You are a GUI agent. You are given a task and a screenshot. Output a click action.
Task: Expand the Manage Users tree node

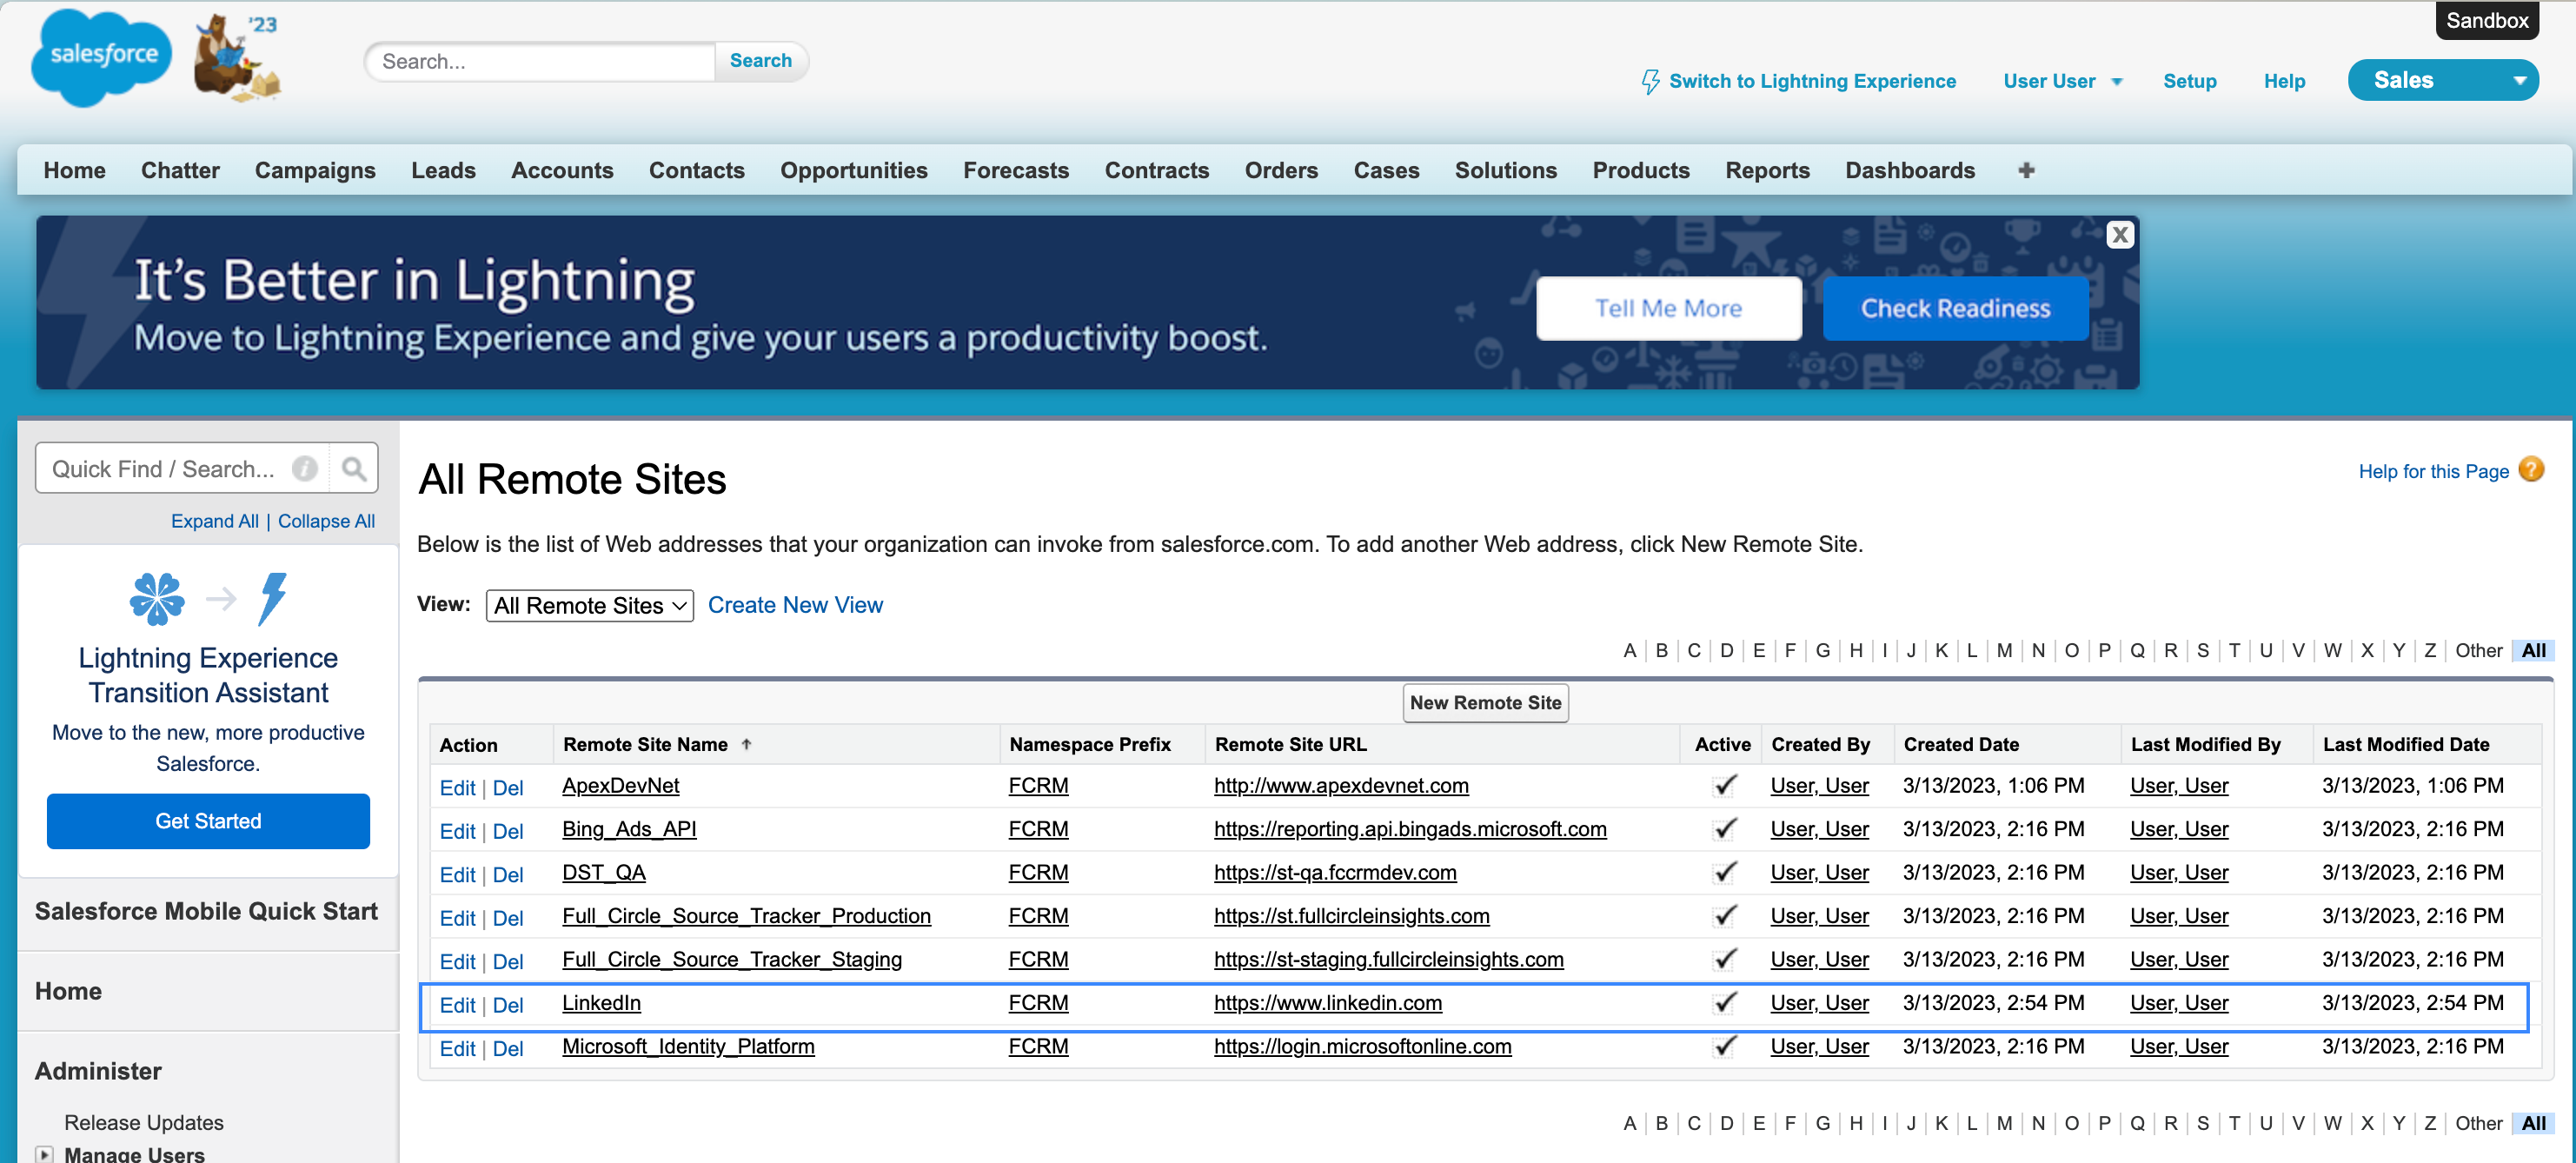coord(45,1154)
